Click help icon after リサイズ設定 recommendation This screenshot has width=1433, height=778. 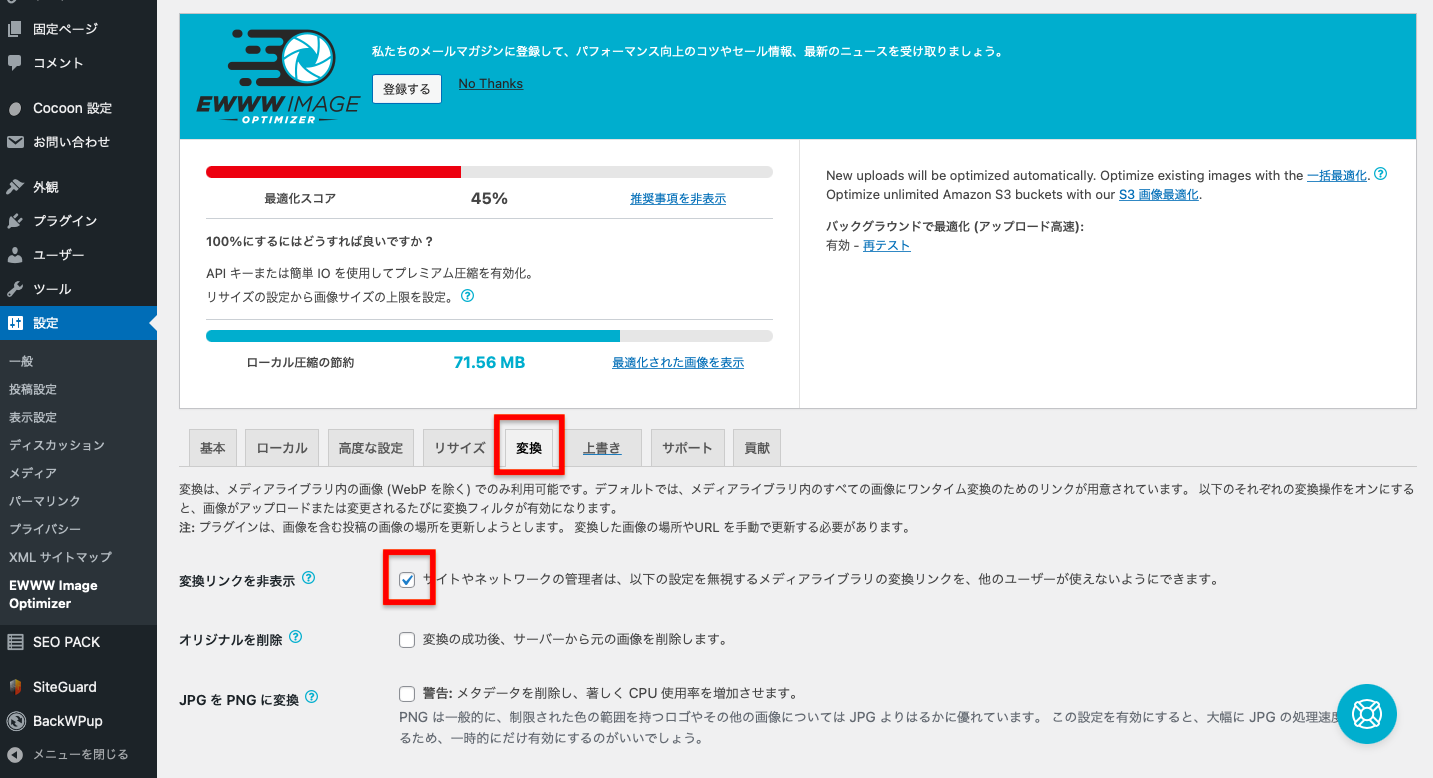pos(467,296)
